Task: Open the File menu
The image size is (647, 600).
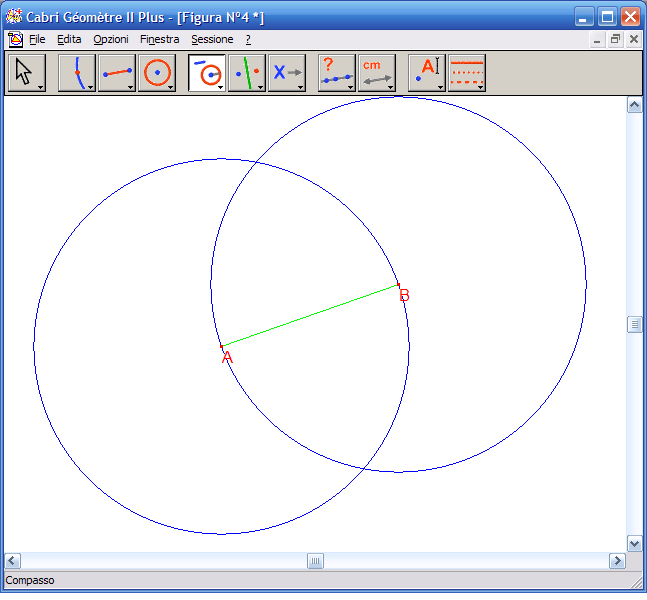Action: tap(37, 40)
